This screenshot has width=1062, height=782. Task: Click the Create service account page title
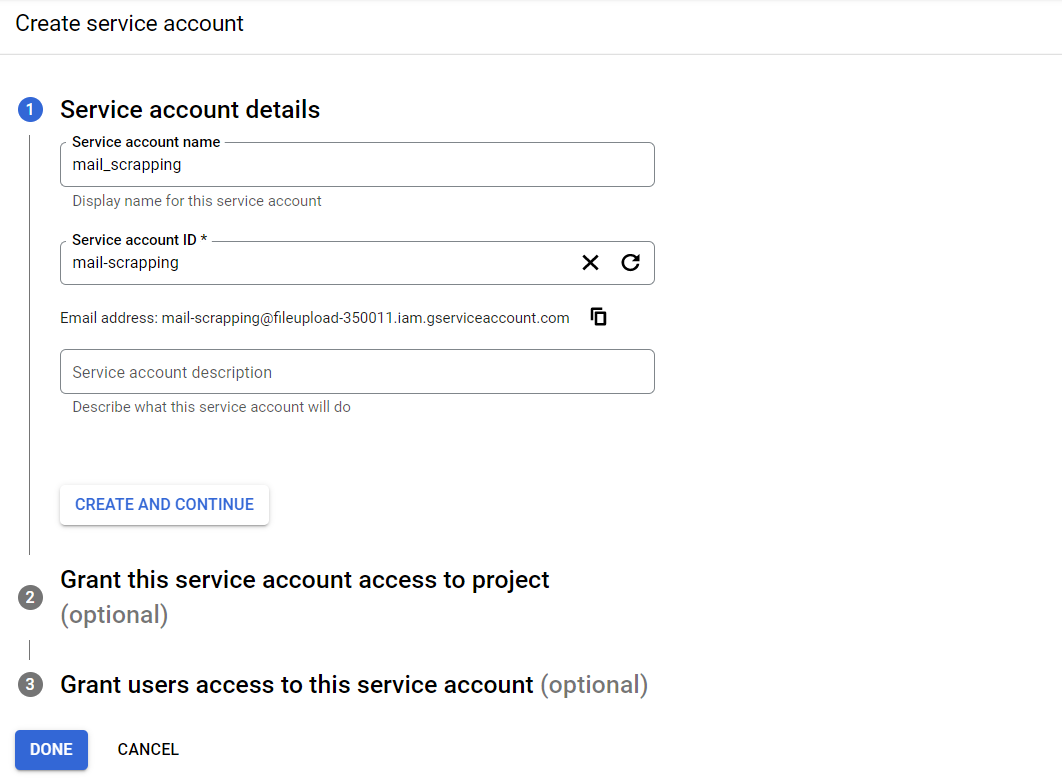(x=129, y=23)
